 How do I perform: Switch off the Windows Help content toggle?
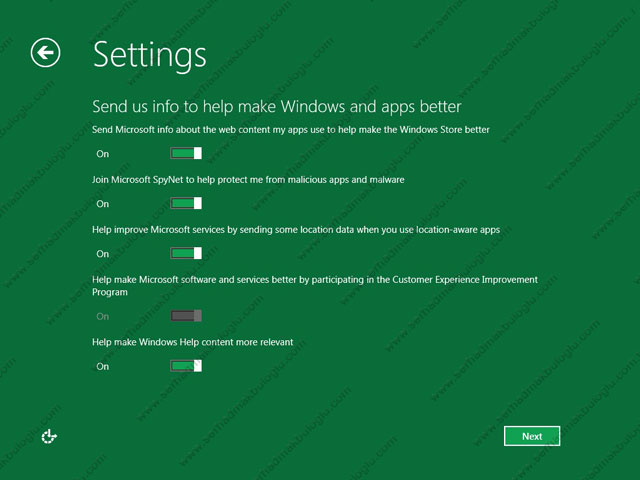coord(186,366)
